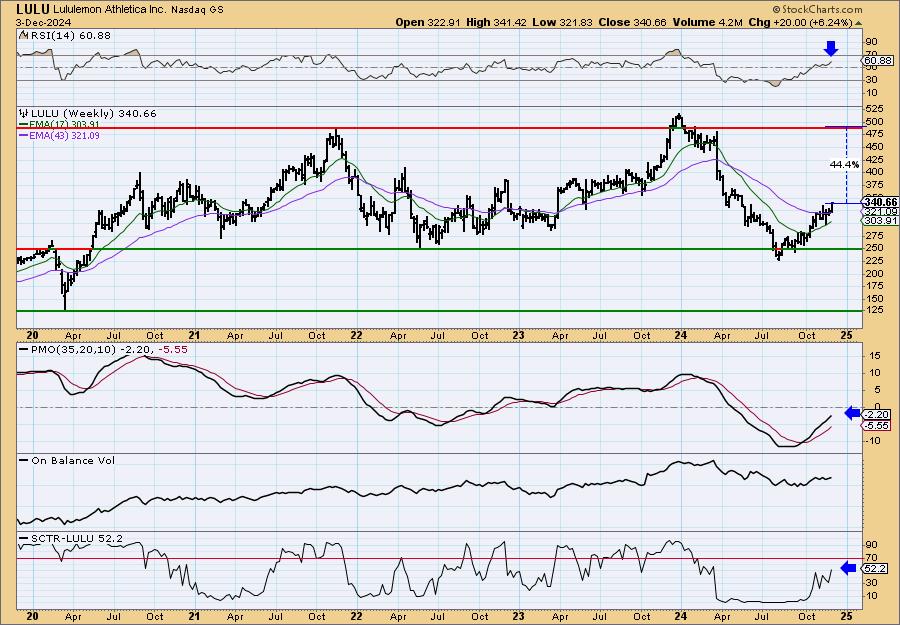
Task: Click the 3-Dec-2024 chart date
Action: pyautogui.click(x=44, y=22)
